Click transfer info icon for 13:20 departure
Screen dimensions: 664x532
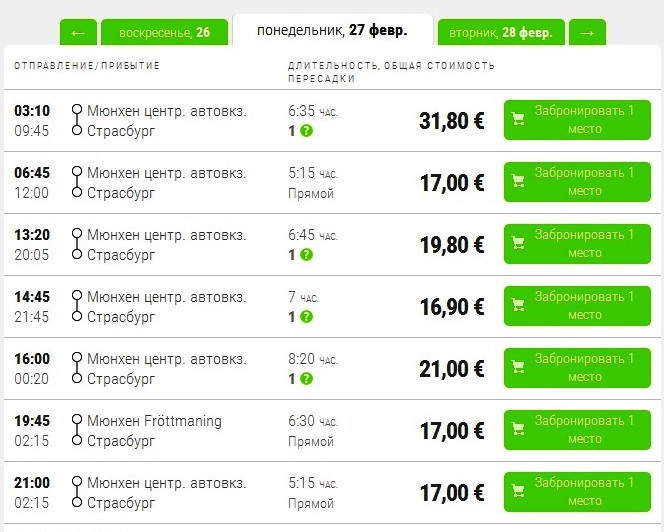pos(306,254)
